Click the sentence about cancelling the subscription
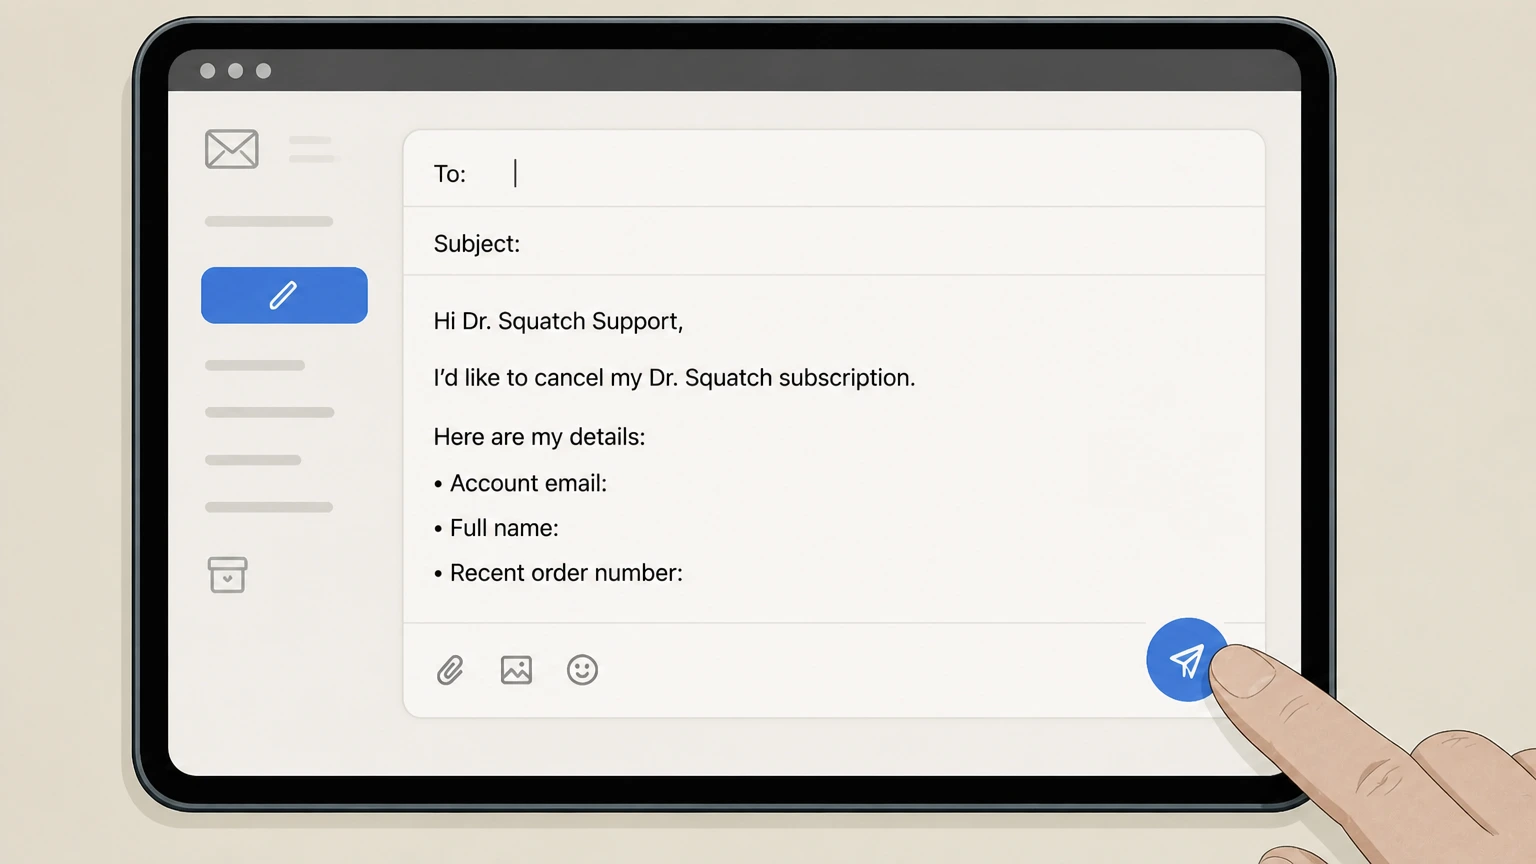This screenshot has width=1536, height=864. (x=674, y=378)
